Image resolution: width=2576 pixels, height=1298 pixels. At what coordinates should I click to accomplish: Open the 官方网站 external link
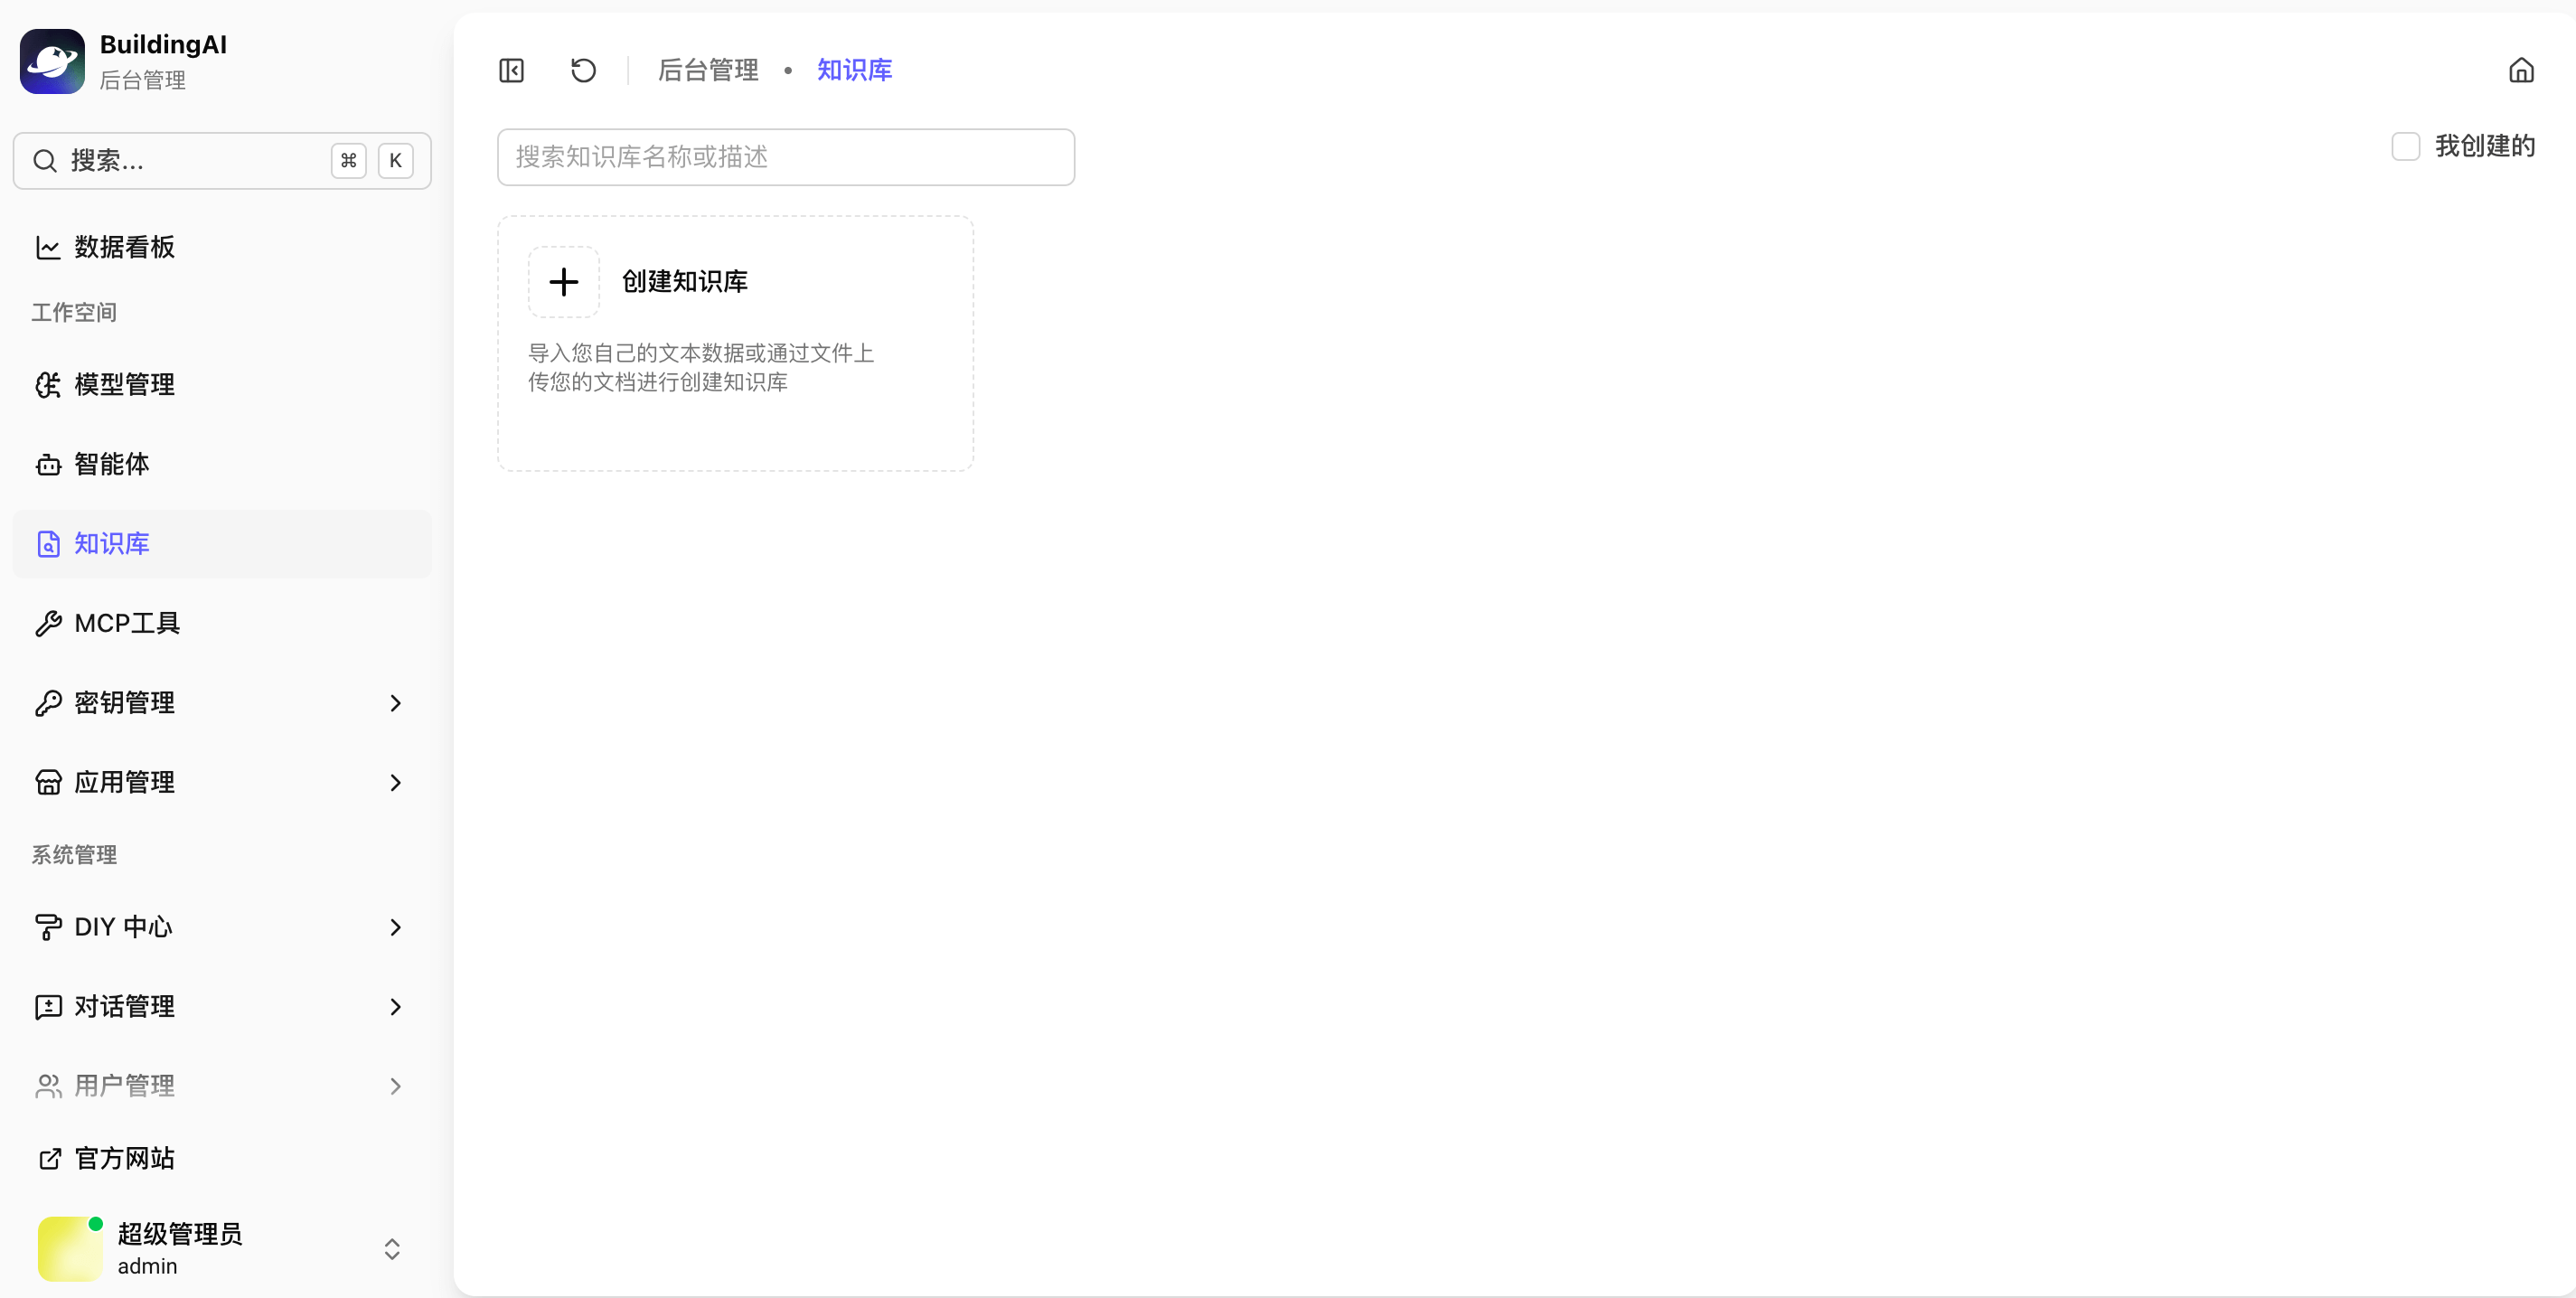pyautogui.click(x=124, y=1158)
